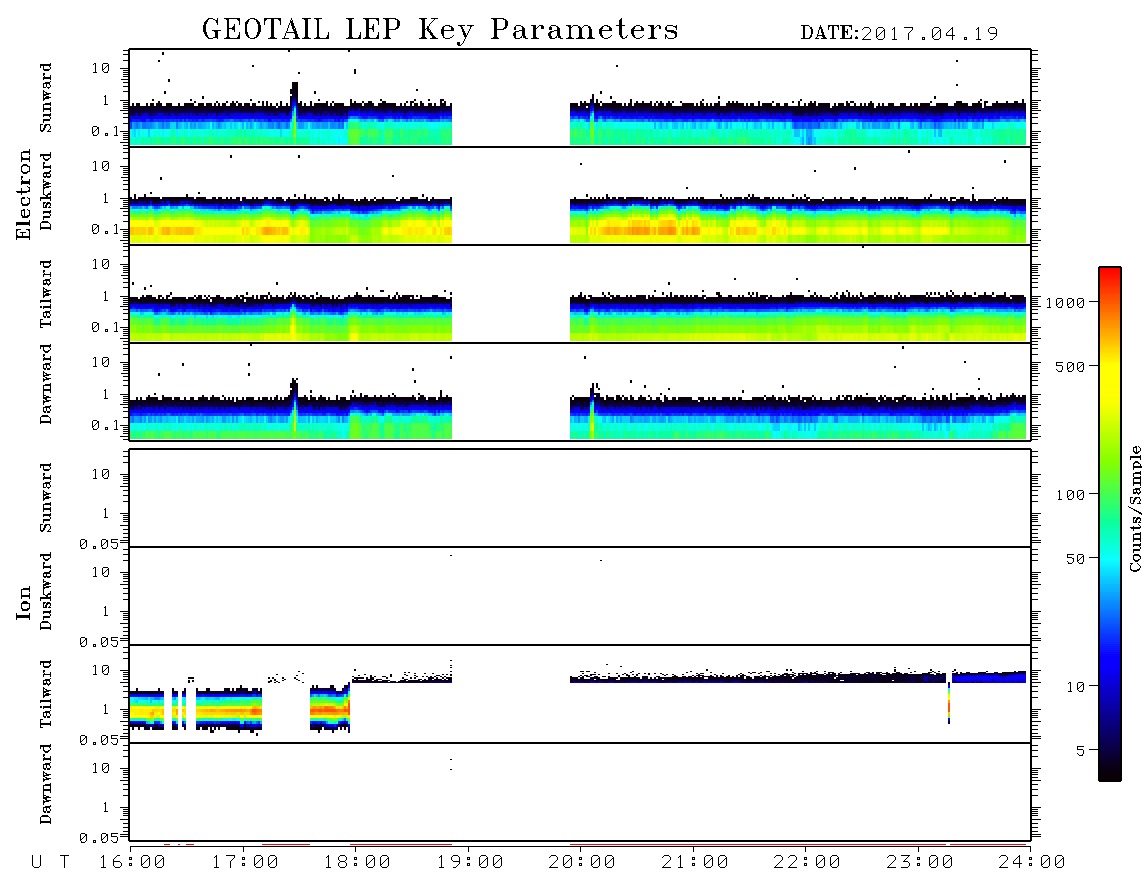Click the 500 tick label on colorbar

(x=1070, y=366)
